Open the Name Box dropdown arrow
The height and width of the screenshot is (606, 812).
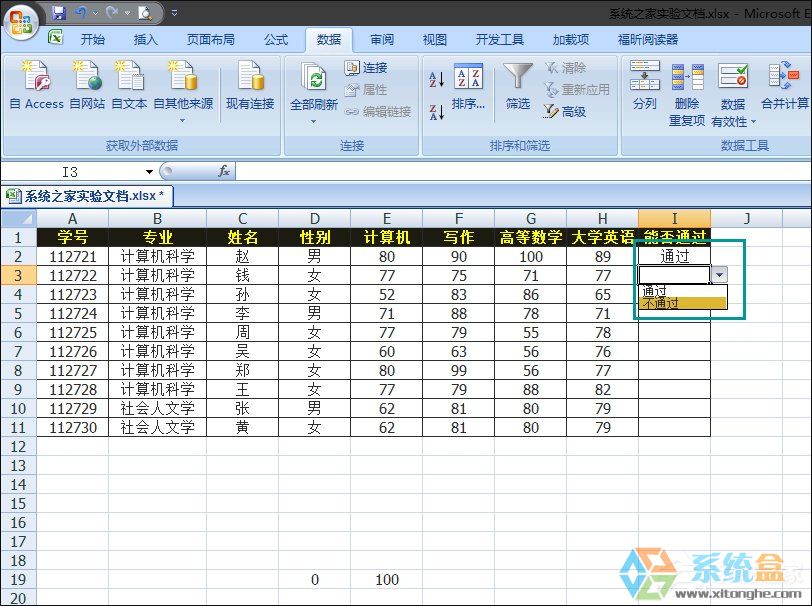click(x=149, y=171)
